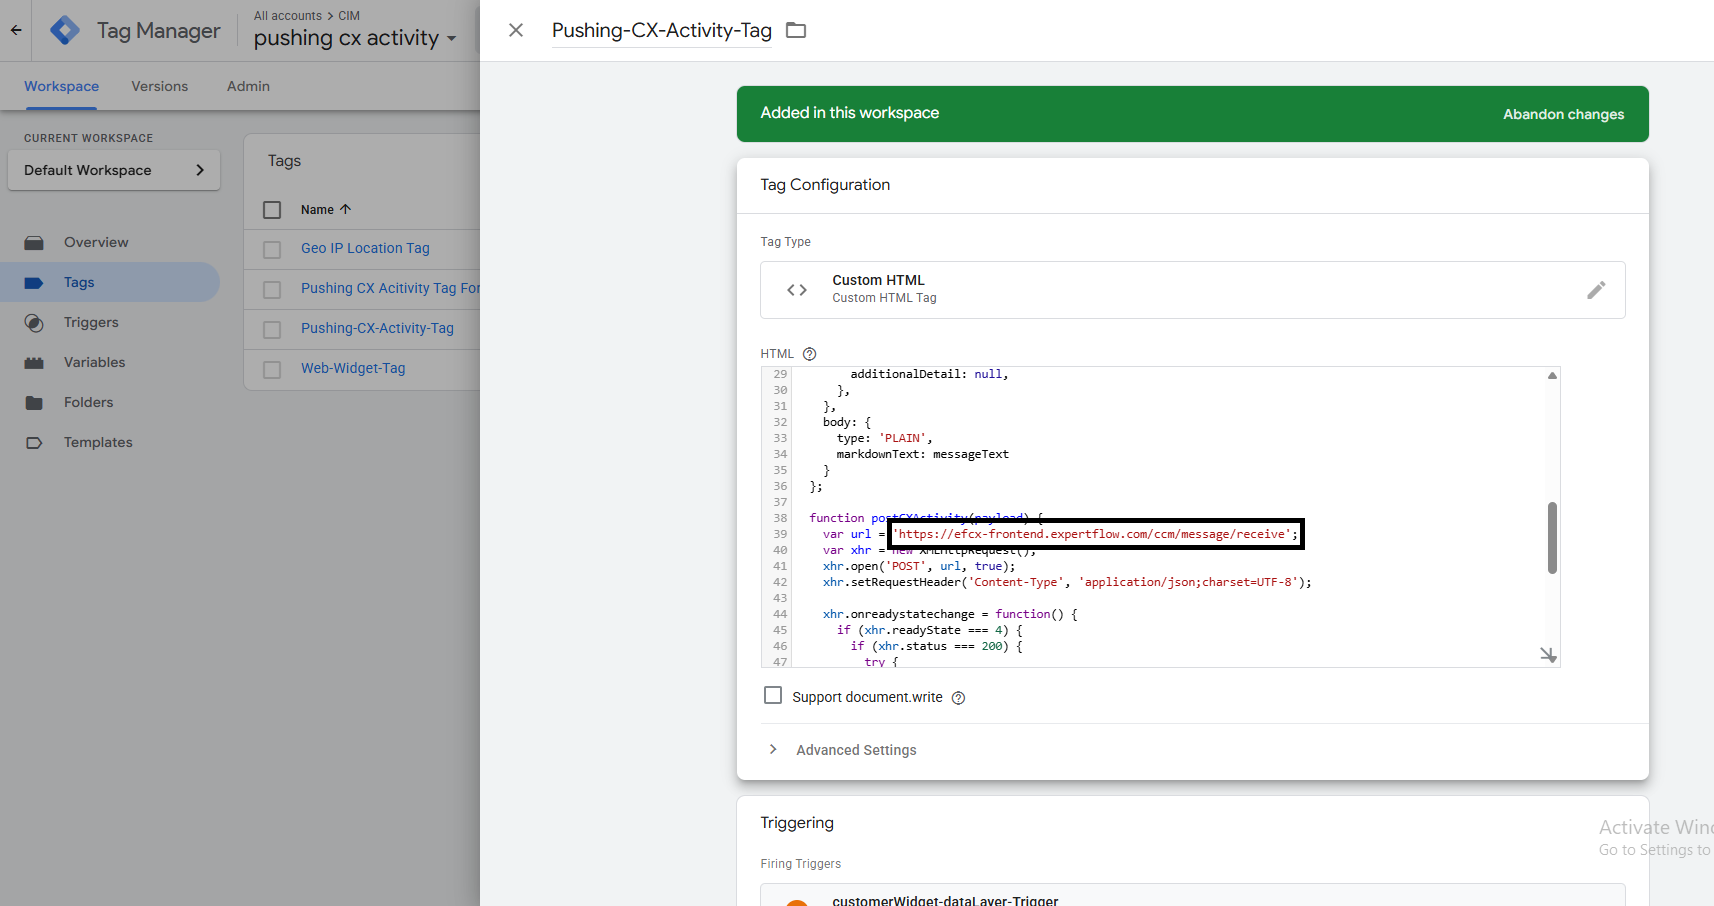Image resolution: width=1714 pixels, height=906 pixels.
Task: Click the Tag Manager logo icon
Action: [x=65, y=30]
